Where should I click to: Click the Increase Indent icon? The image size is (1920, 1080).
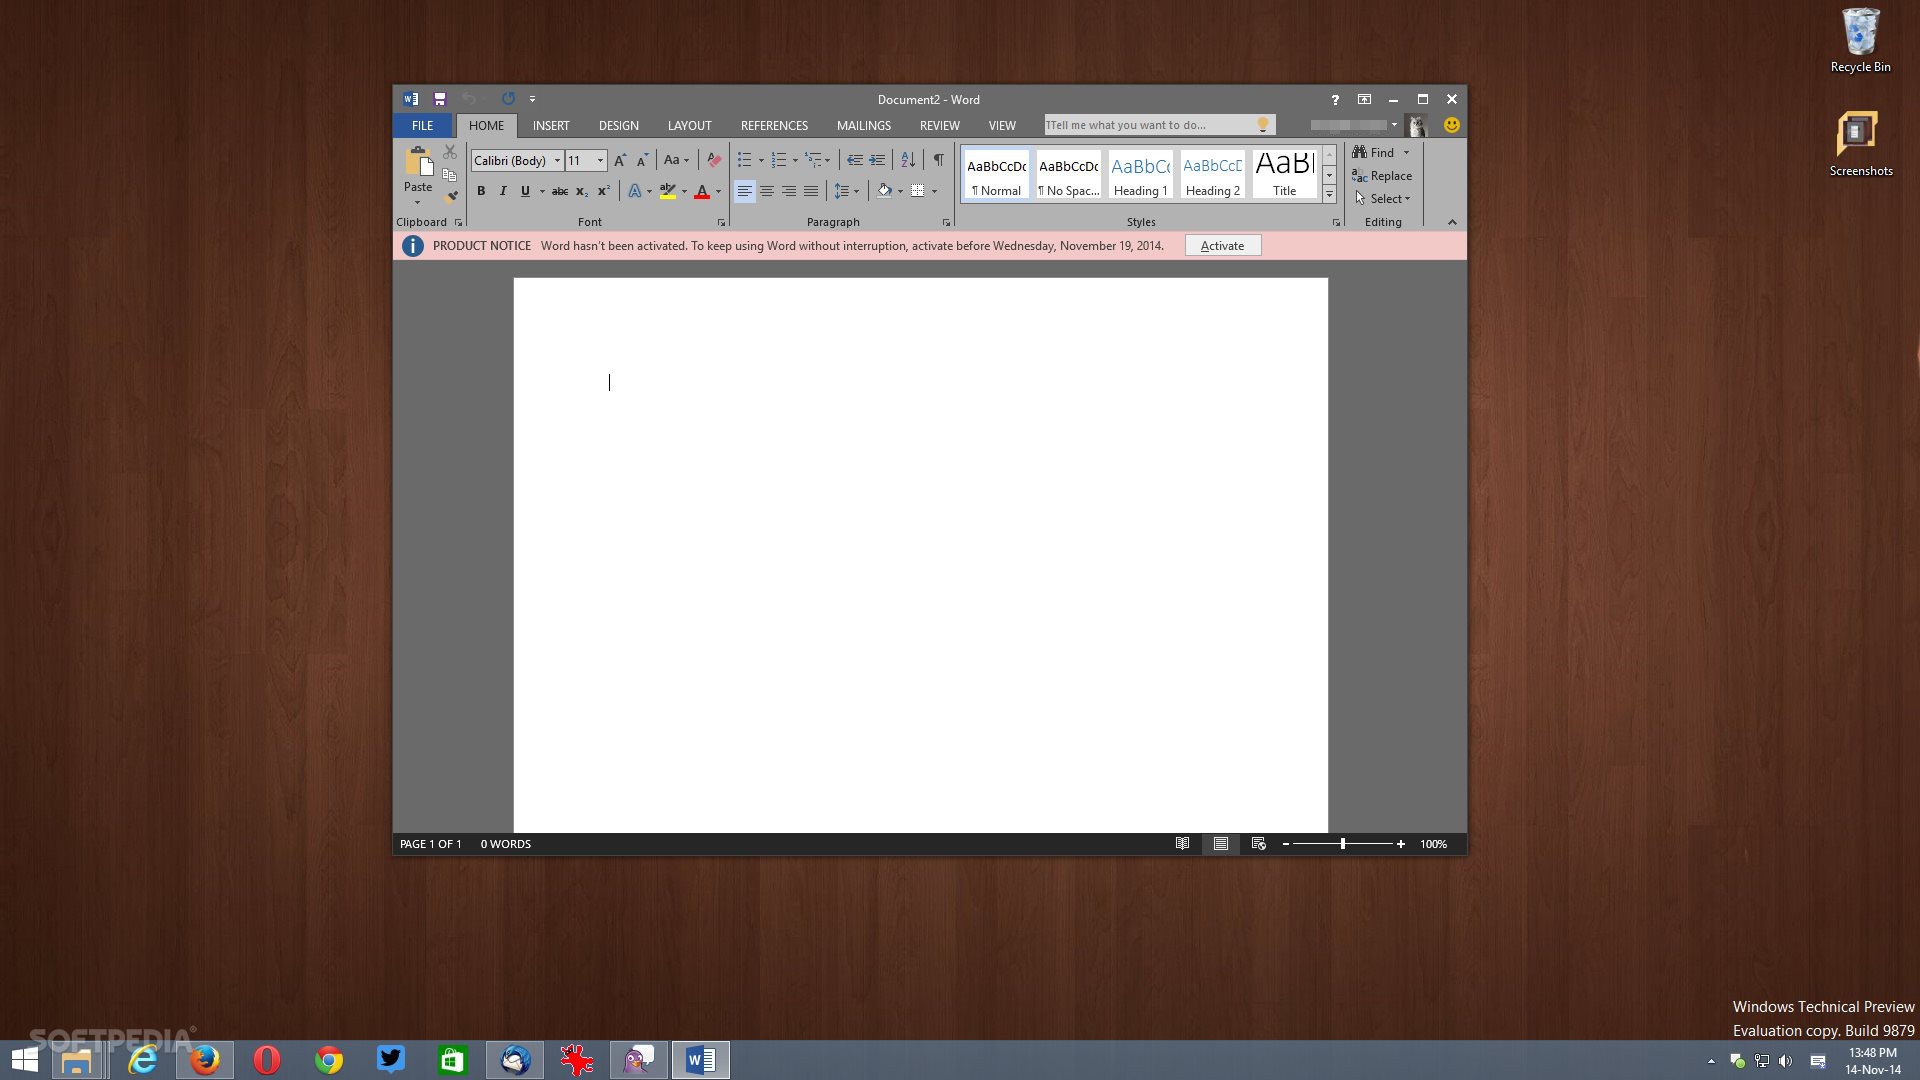[x=877, y=160]
